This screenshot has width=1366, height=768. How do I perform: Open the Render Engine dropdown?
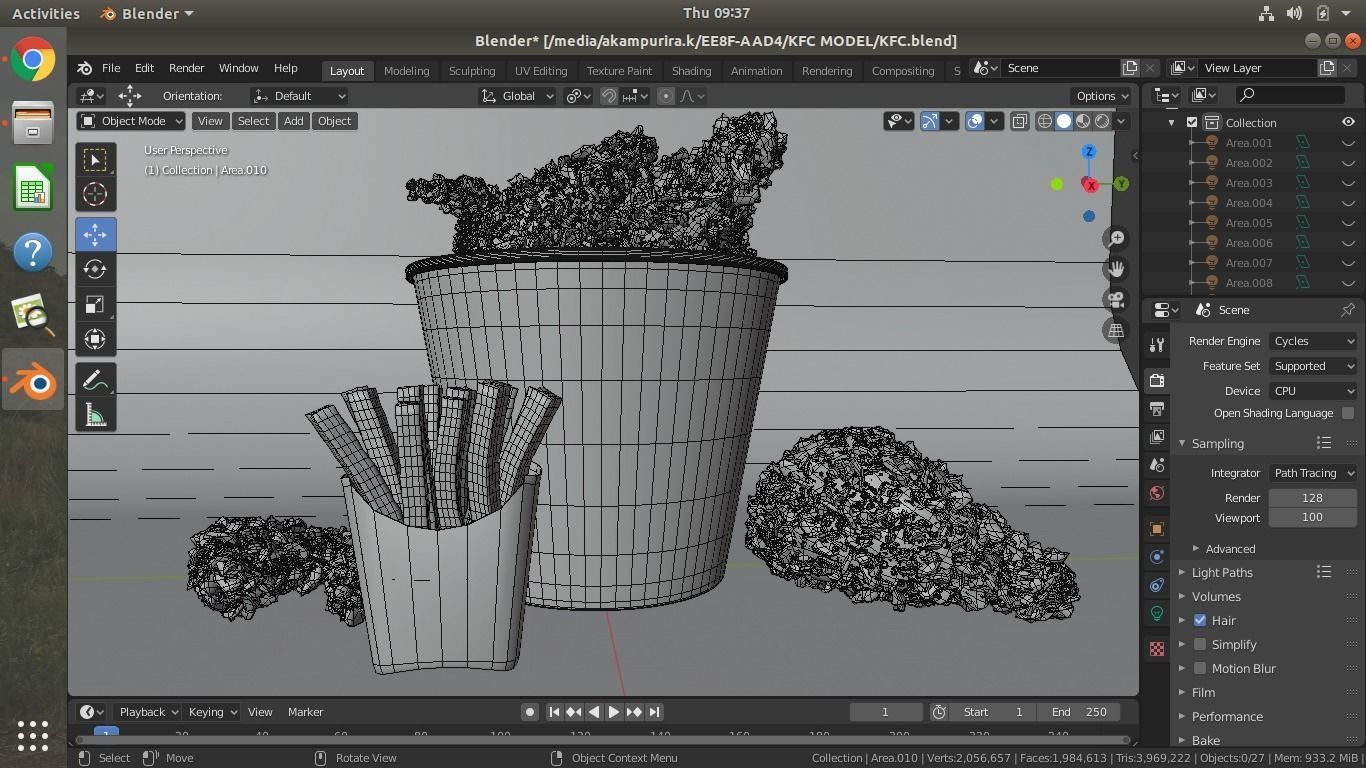[1313, 341]
